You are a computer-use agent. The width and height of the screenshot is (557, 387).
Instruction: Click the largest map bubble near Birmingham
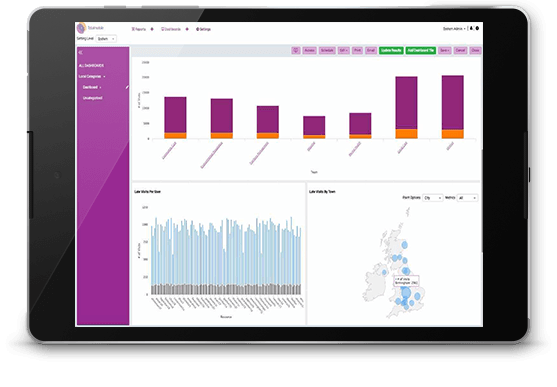click(406, 293)
